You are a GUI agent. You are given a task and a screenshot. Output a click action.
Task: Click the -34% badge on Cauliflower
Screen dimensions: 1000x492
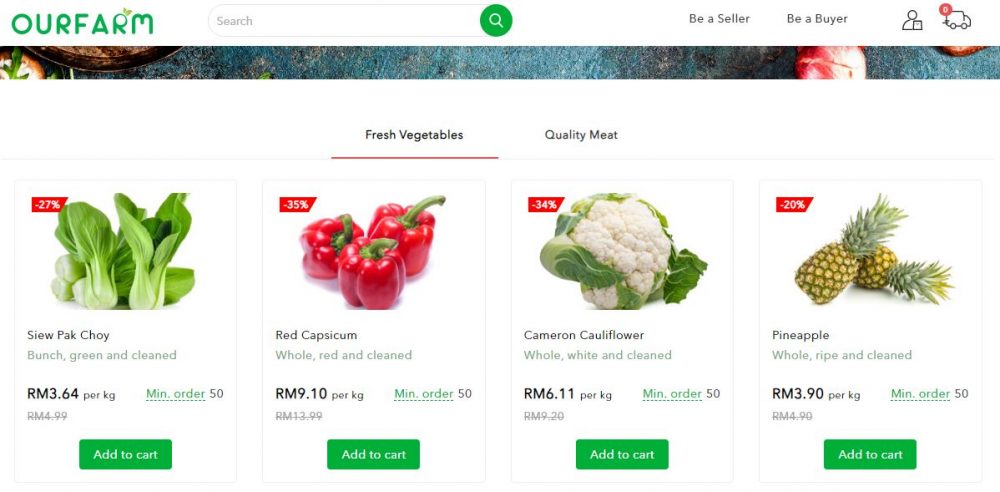pyautogui.click(x=545, y=205)
